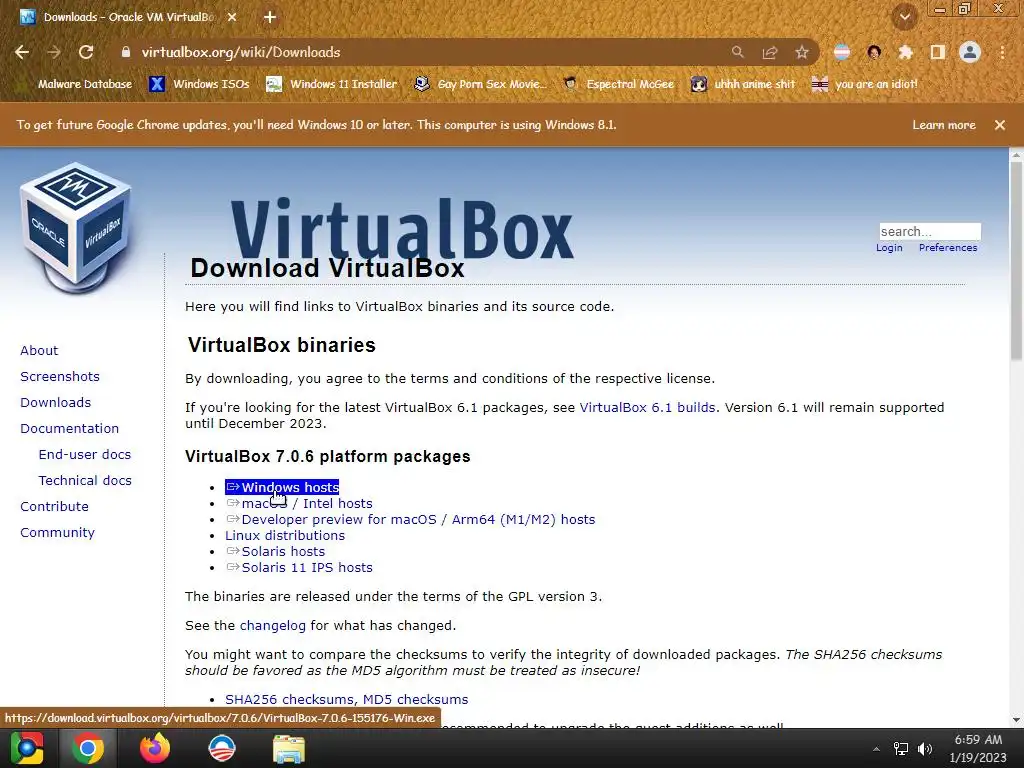1024x768 pixels.
Task: Open Linux distributions link
Action: point(285,536)
